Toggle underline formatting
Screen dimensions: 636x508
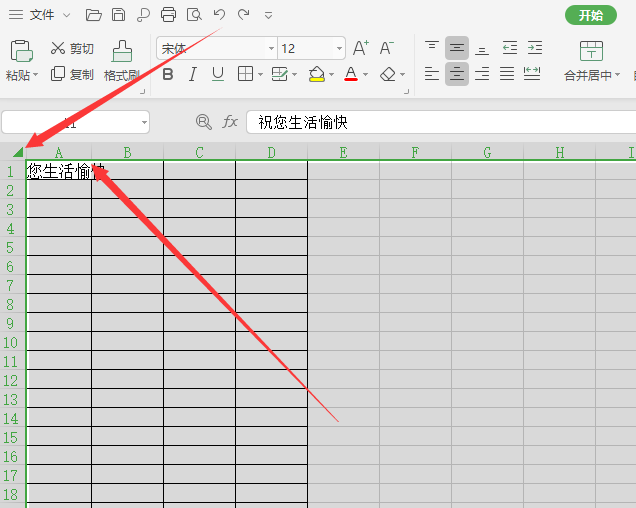[x=218, y=74]
